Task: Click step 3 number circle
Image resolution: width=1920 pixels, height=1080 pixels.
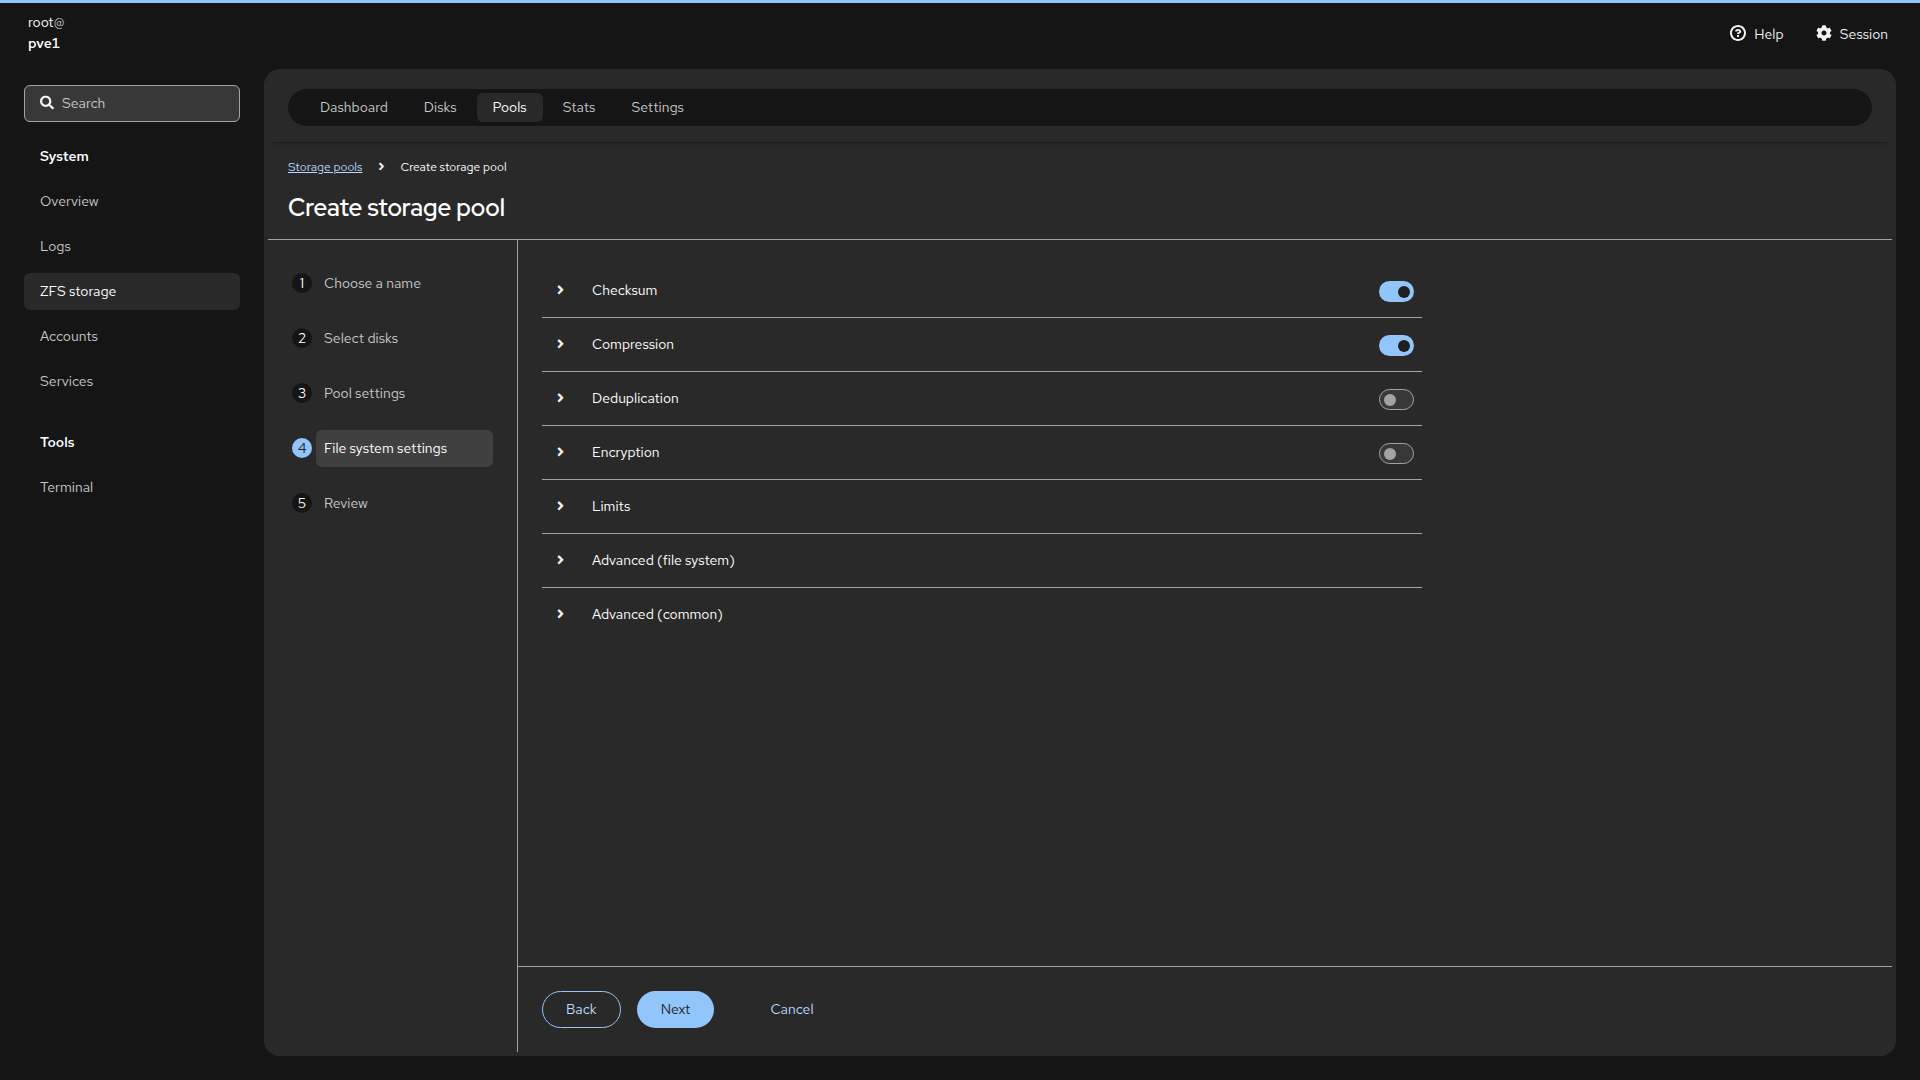Action: pyautogui.click(x=302, y=394)
